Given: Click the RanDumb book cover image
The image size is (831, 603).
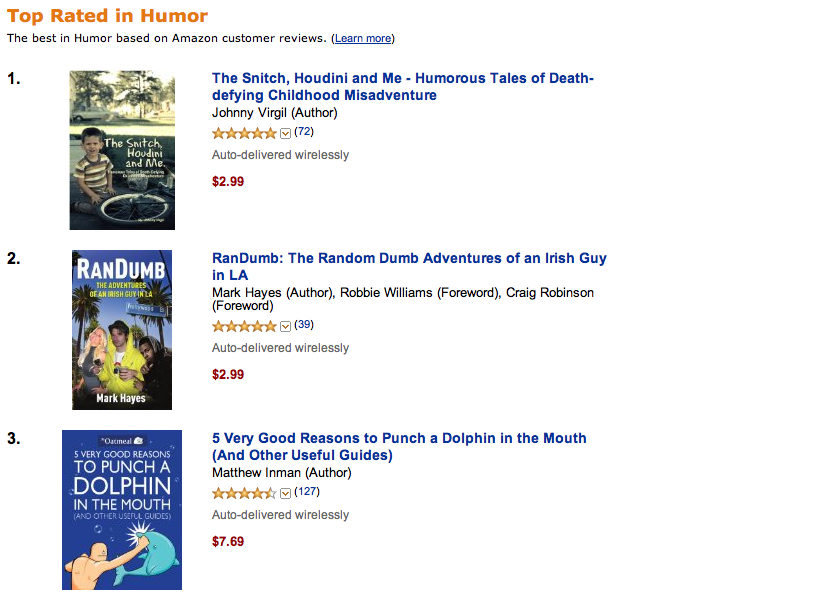Looking at the screenshot, I should click(122, 330).
